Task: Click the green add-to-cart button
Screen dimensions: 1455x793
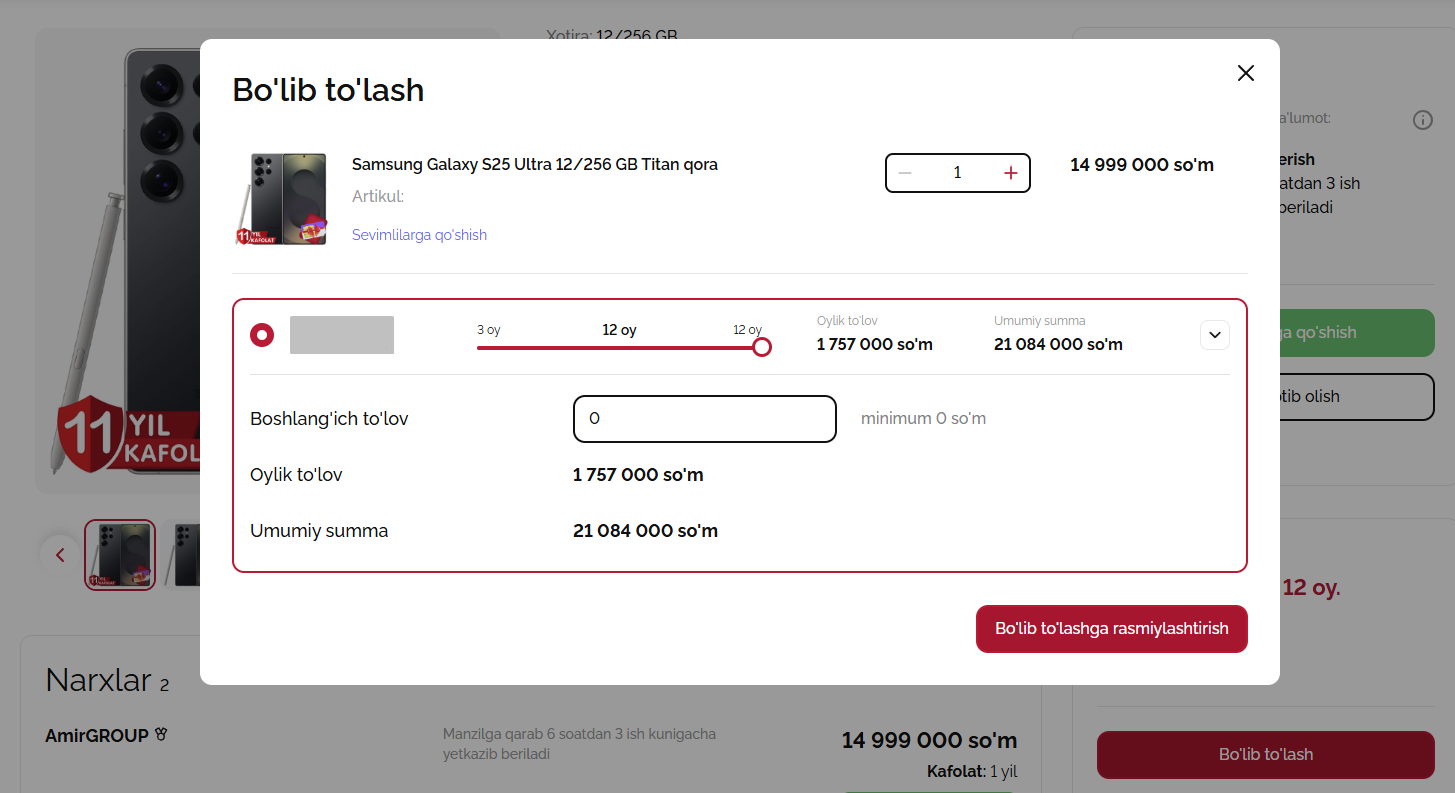Action: 1357,333
